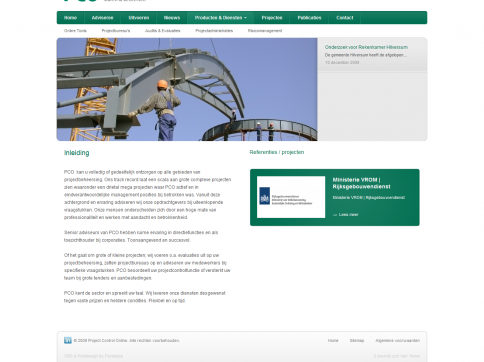The image size is (484, 362).
Task: Expand the Producten & Diensten dropdown
Action: click(x=220, y=18)
